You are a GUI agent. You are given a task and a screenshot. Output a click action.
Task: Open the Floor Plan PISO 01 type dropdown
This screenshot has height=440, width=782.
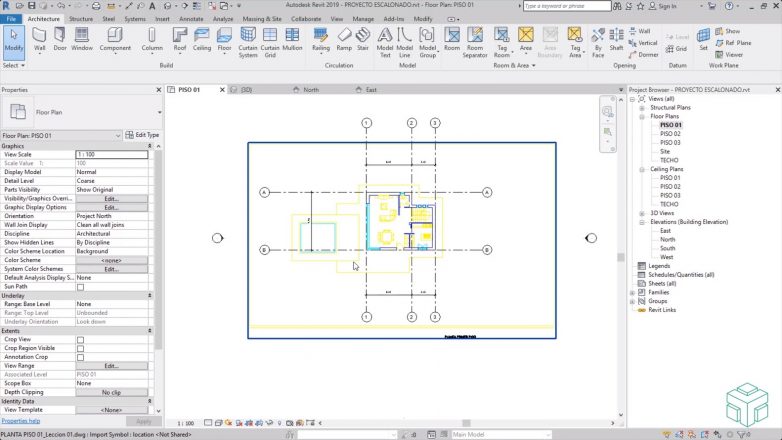tap(118, 135)
